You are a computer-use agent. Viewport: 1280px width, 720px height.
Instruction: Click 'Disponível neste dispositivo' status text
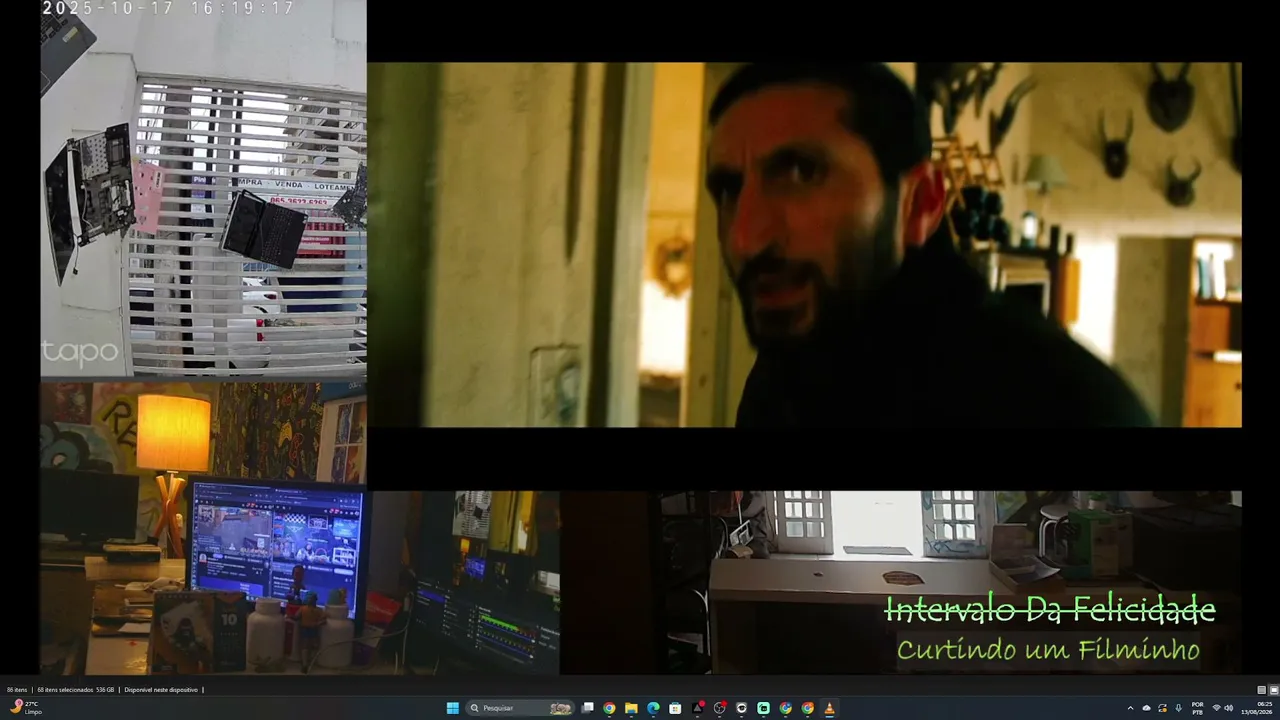click(161, 690)
